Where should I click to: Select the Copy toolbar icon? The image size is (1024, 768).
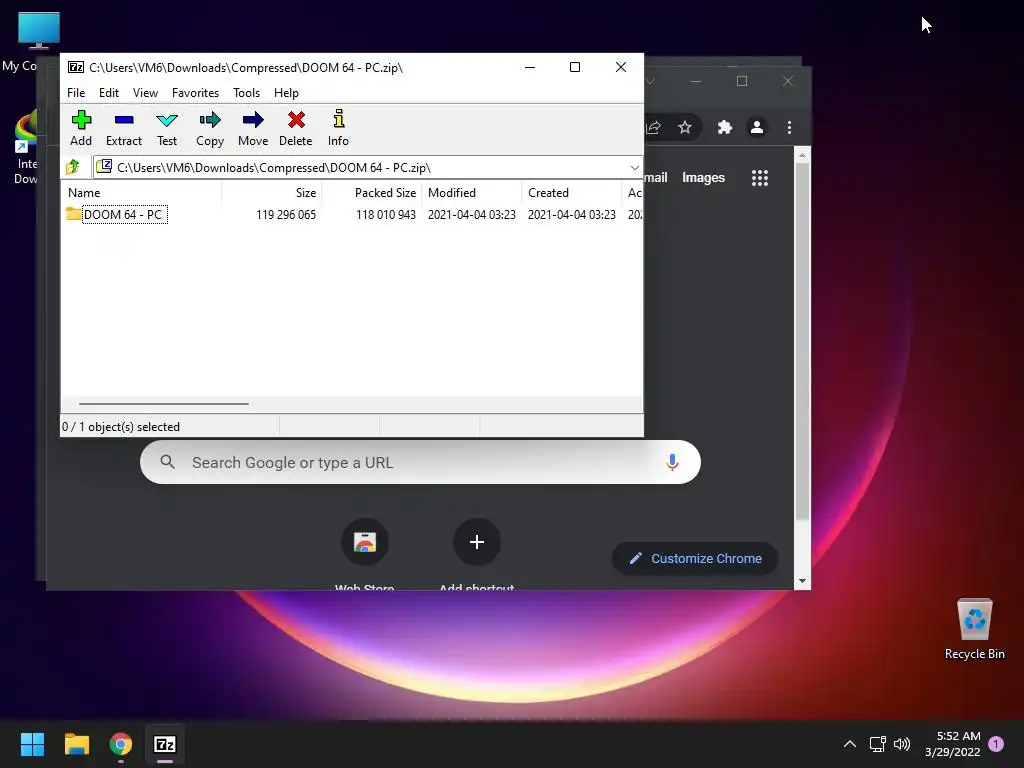pos(210,128)
